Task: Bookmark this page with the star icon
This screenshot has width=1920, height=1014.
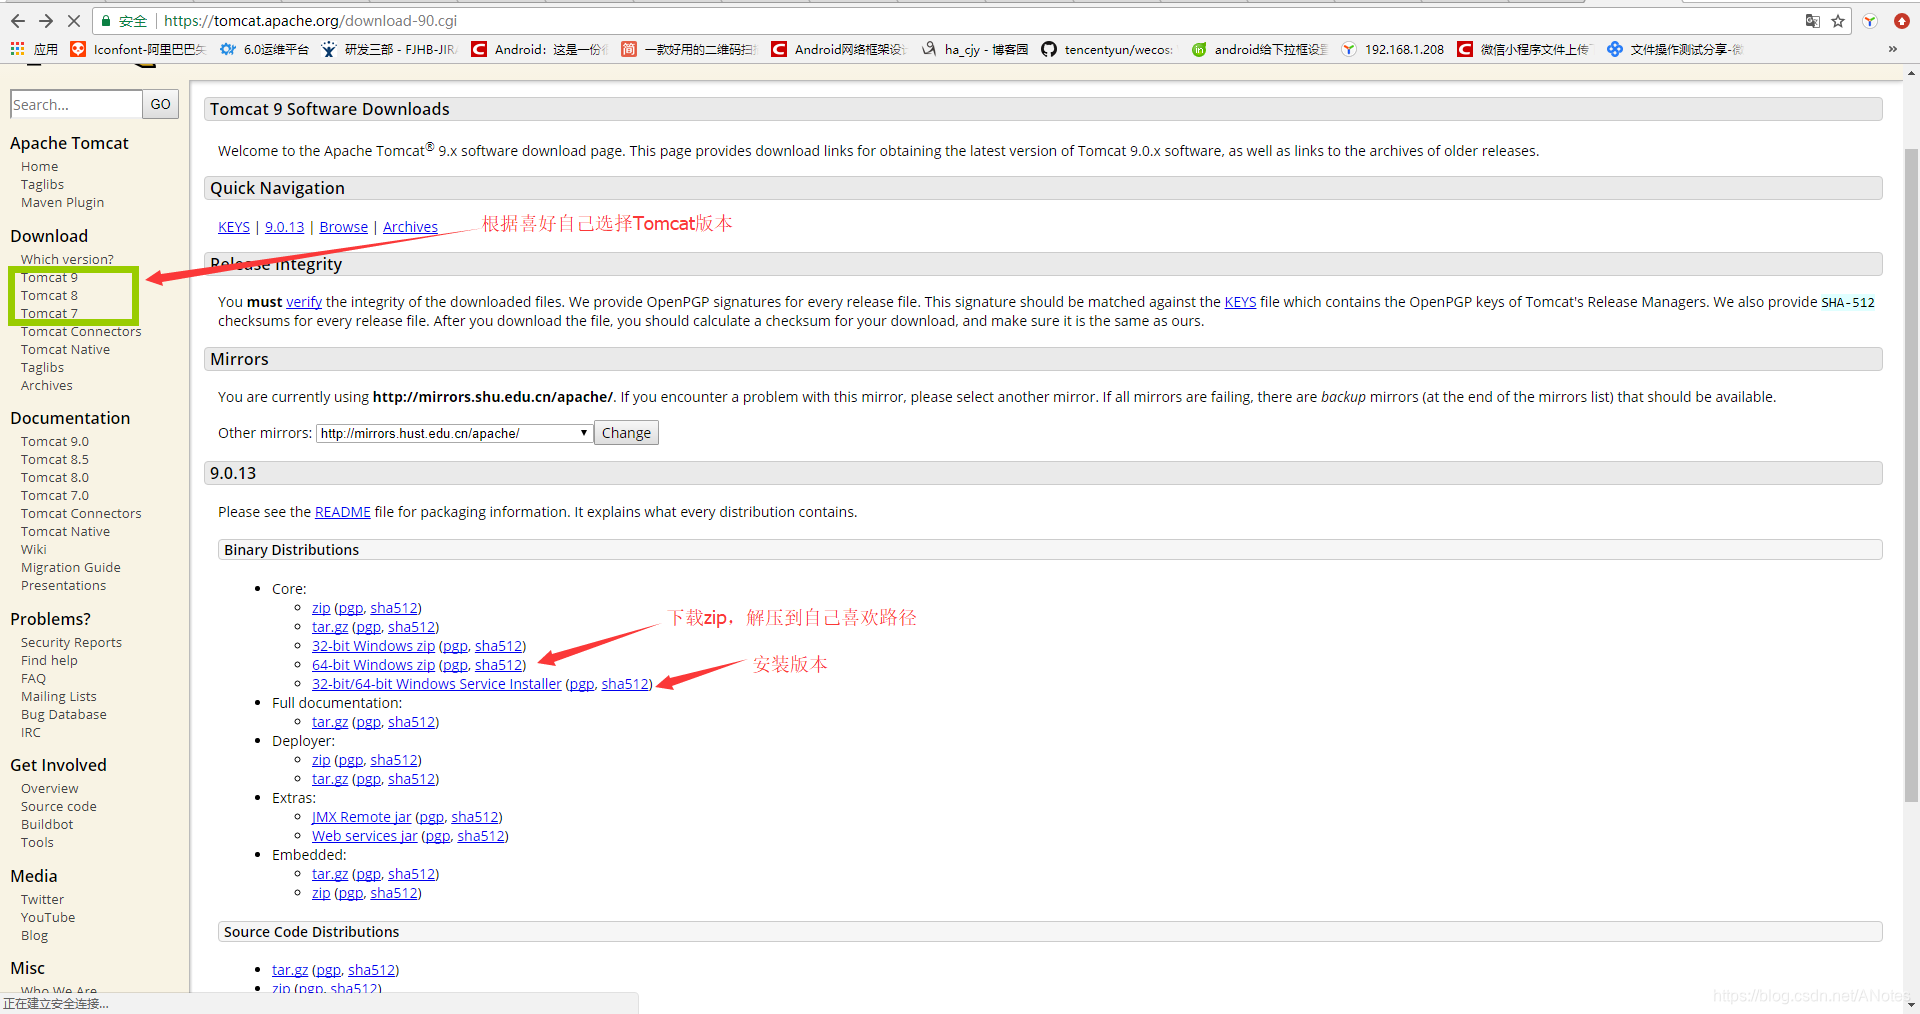Action: (x=1838, y=21)
